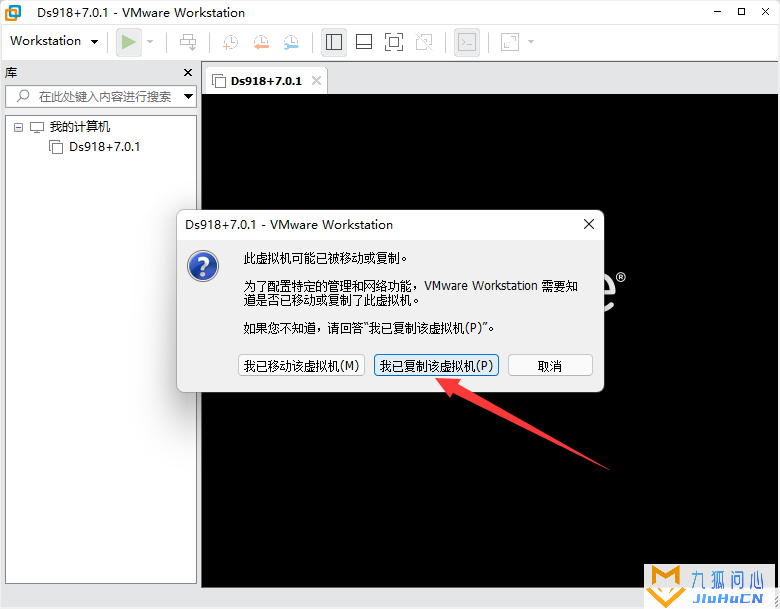
Task: Click the stretch guest display icon
Action: coord(510,42)
